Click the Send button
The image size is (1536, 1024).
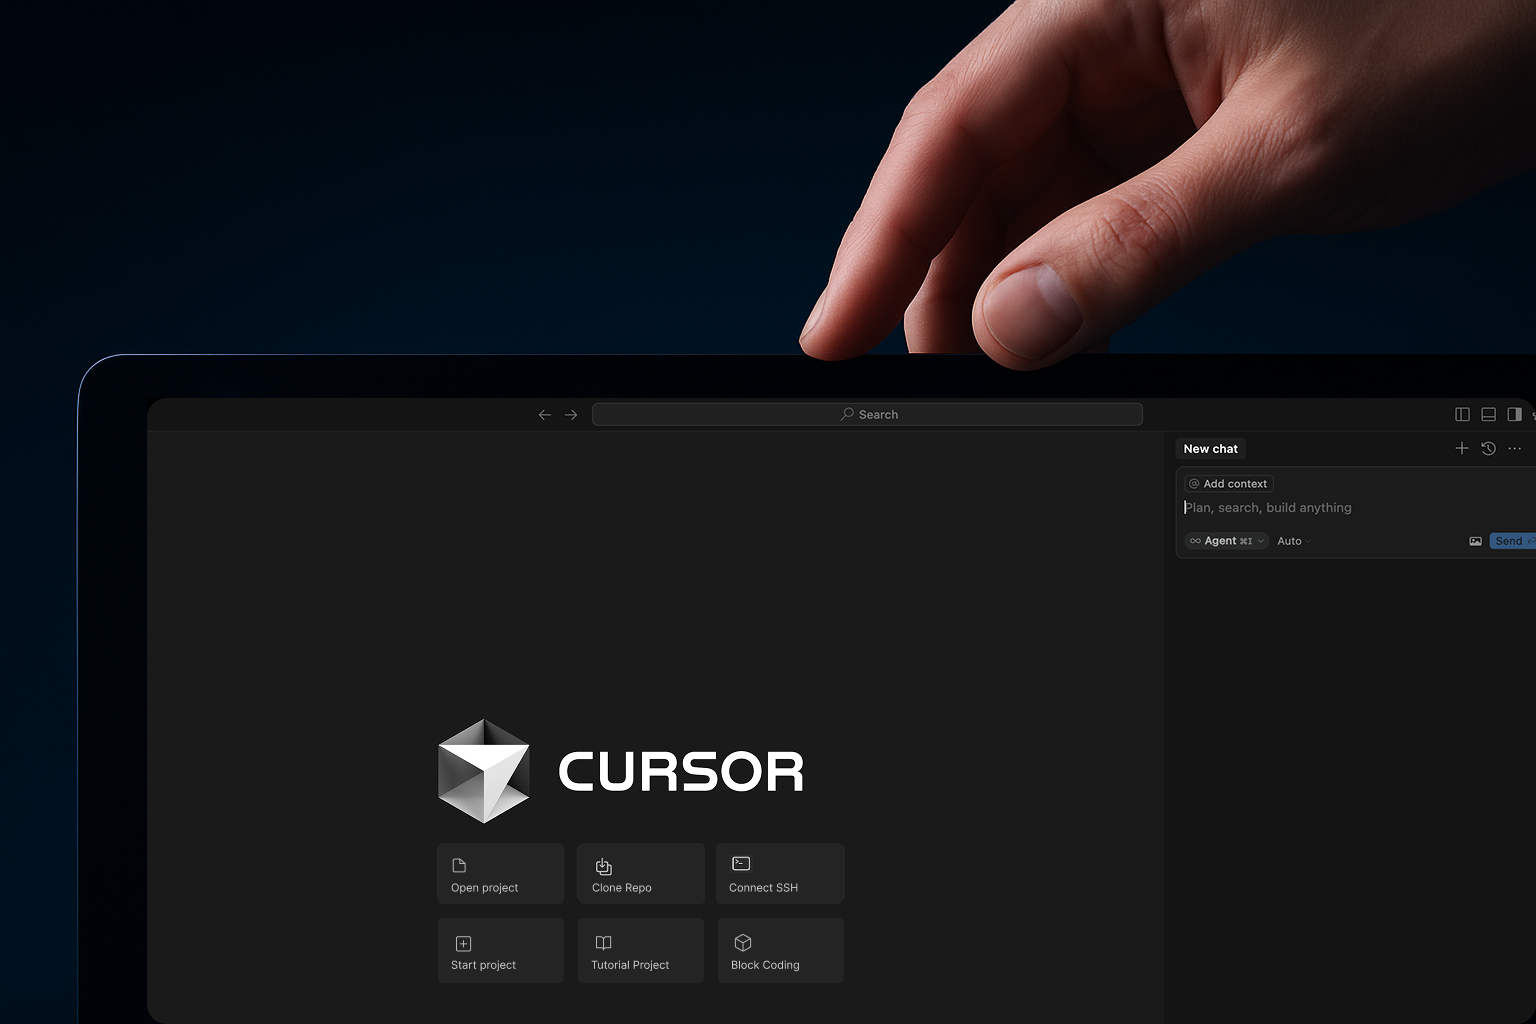click(1512, 541)
